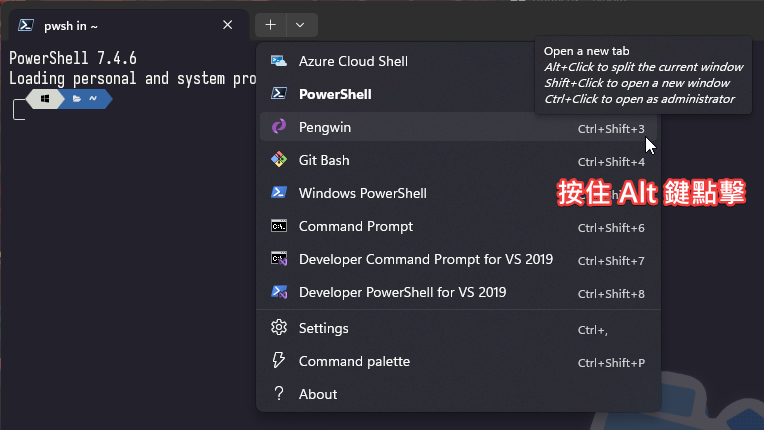Click the Git Bash icon

[x=279, y=160]
